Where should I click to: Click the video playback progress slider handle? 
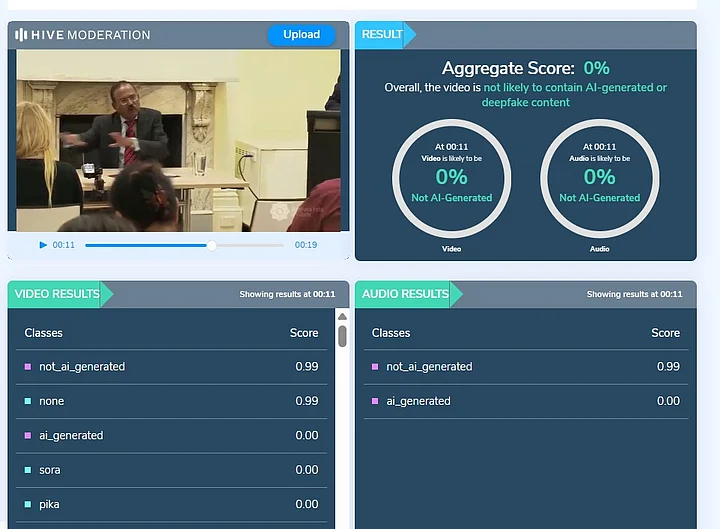(211, 245)
